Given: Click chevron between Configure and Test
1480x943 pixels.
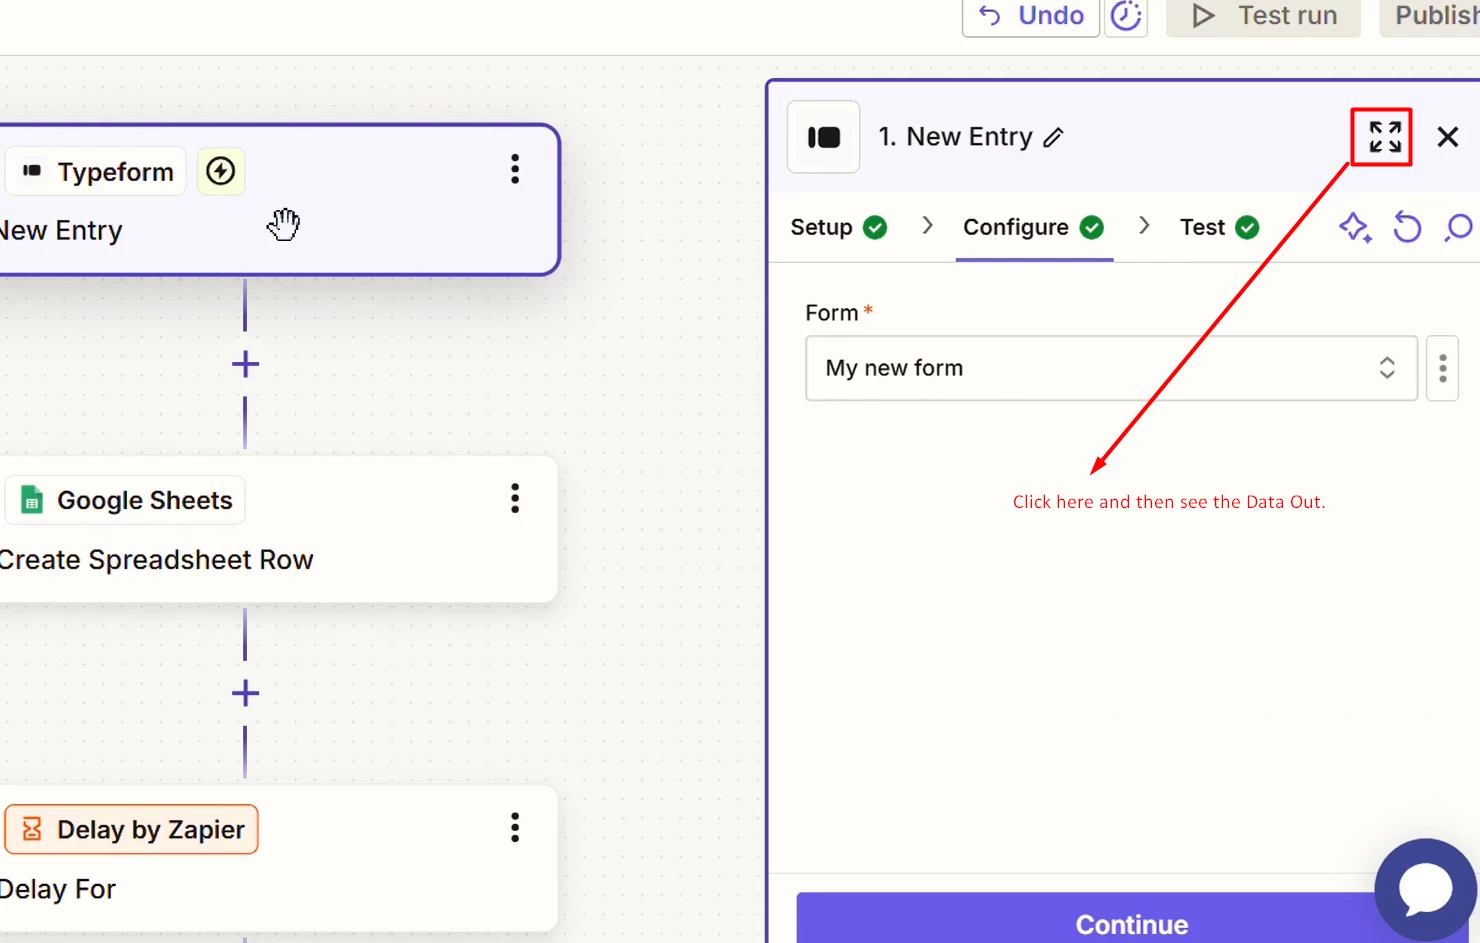Looking at the screenshot, I should 1144,226.
